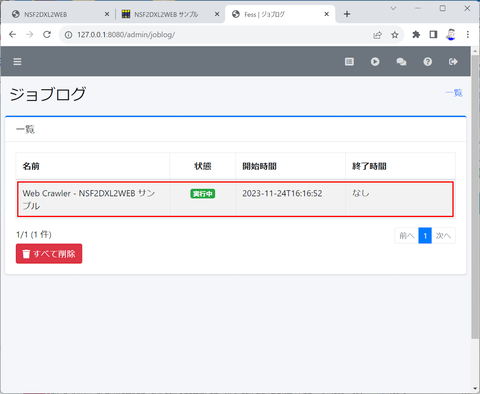Screen dimensions: 480x394
Task: Share this page using the share icon
Action: pyautogui.click(x=377, y=35)
